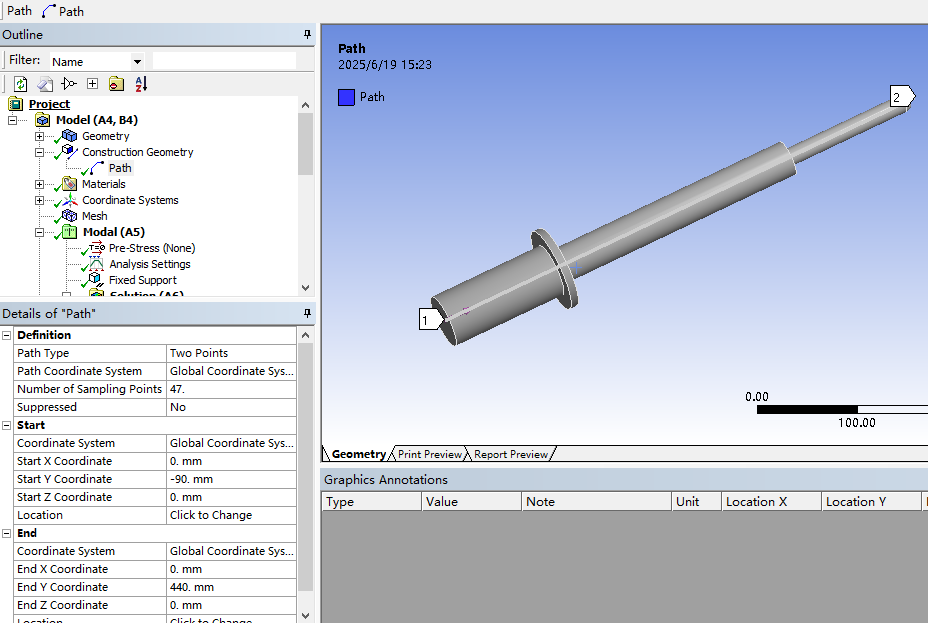928x623 pixels.
Task: Pin the Details of Path panel
Action: pos(307,313)
